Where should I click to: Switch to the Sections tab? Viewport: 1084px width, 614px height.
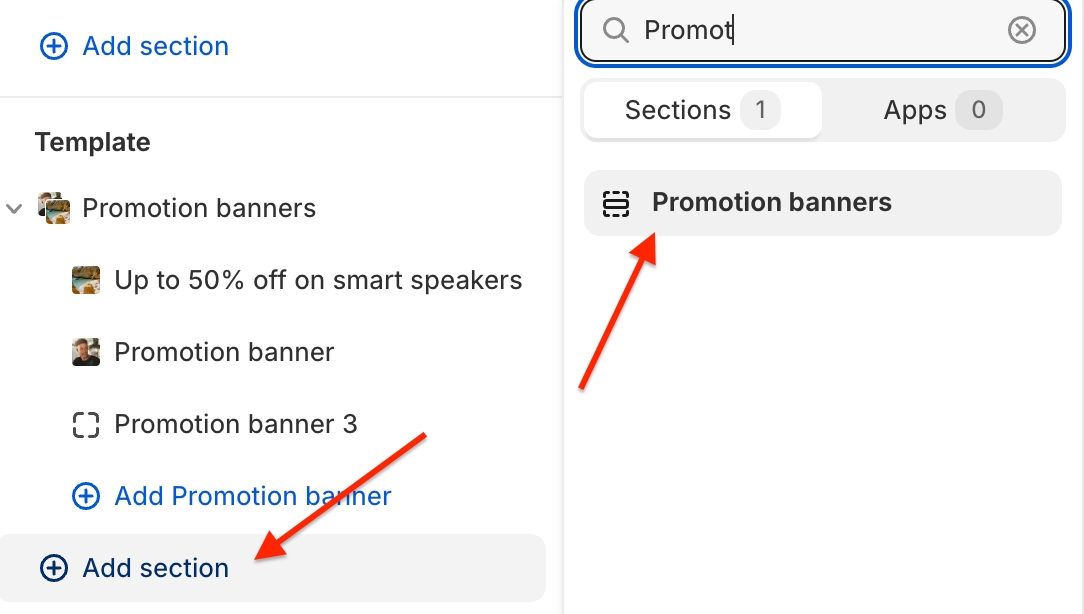tap(702, 110)
